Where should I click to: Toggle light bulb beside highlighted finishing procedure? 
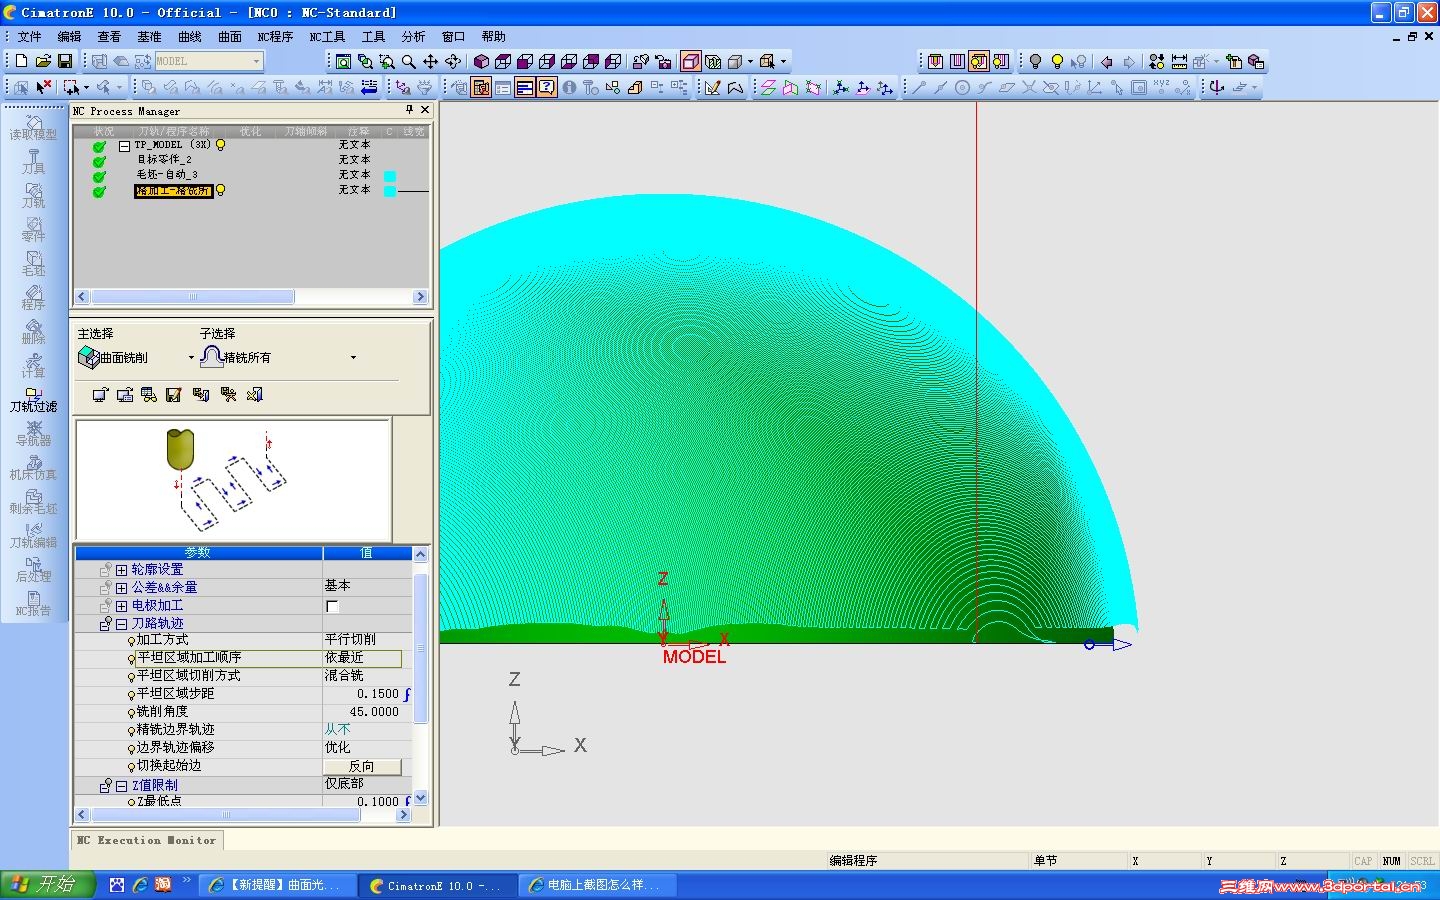(221, 190)
